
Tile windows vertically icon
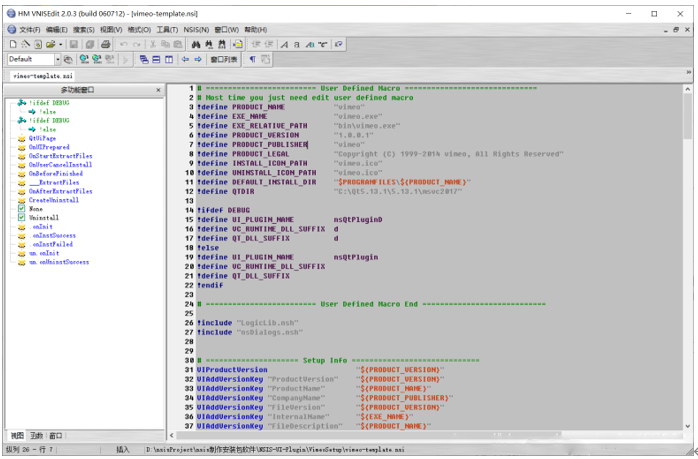(169, 59)
